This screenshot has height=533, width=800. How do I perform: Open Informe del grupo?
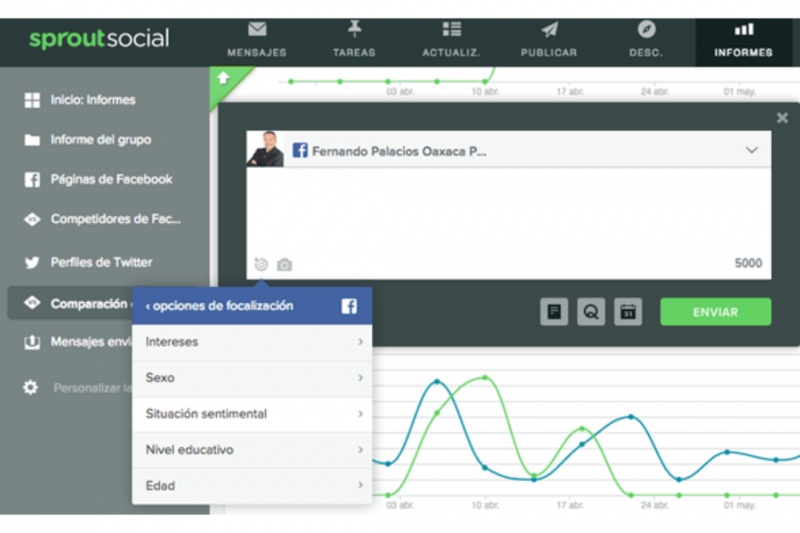[x=101, y=140]
